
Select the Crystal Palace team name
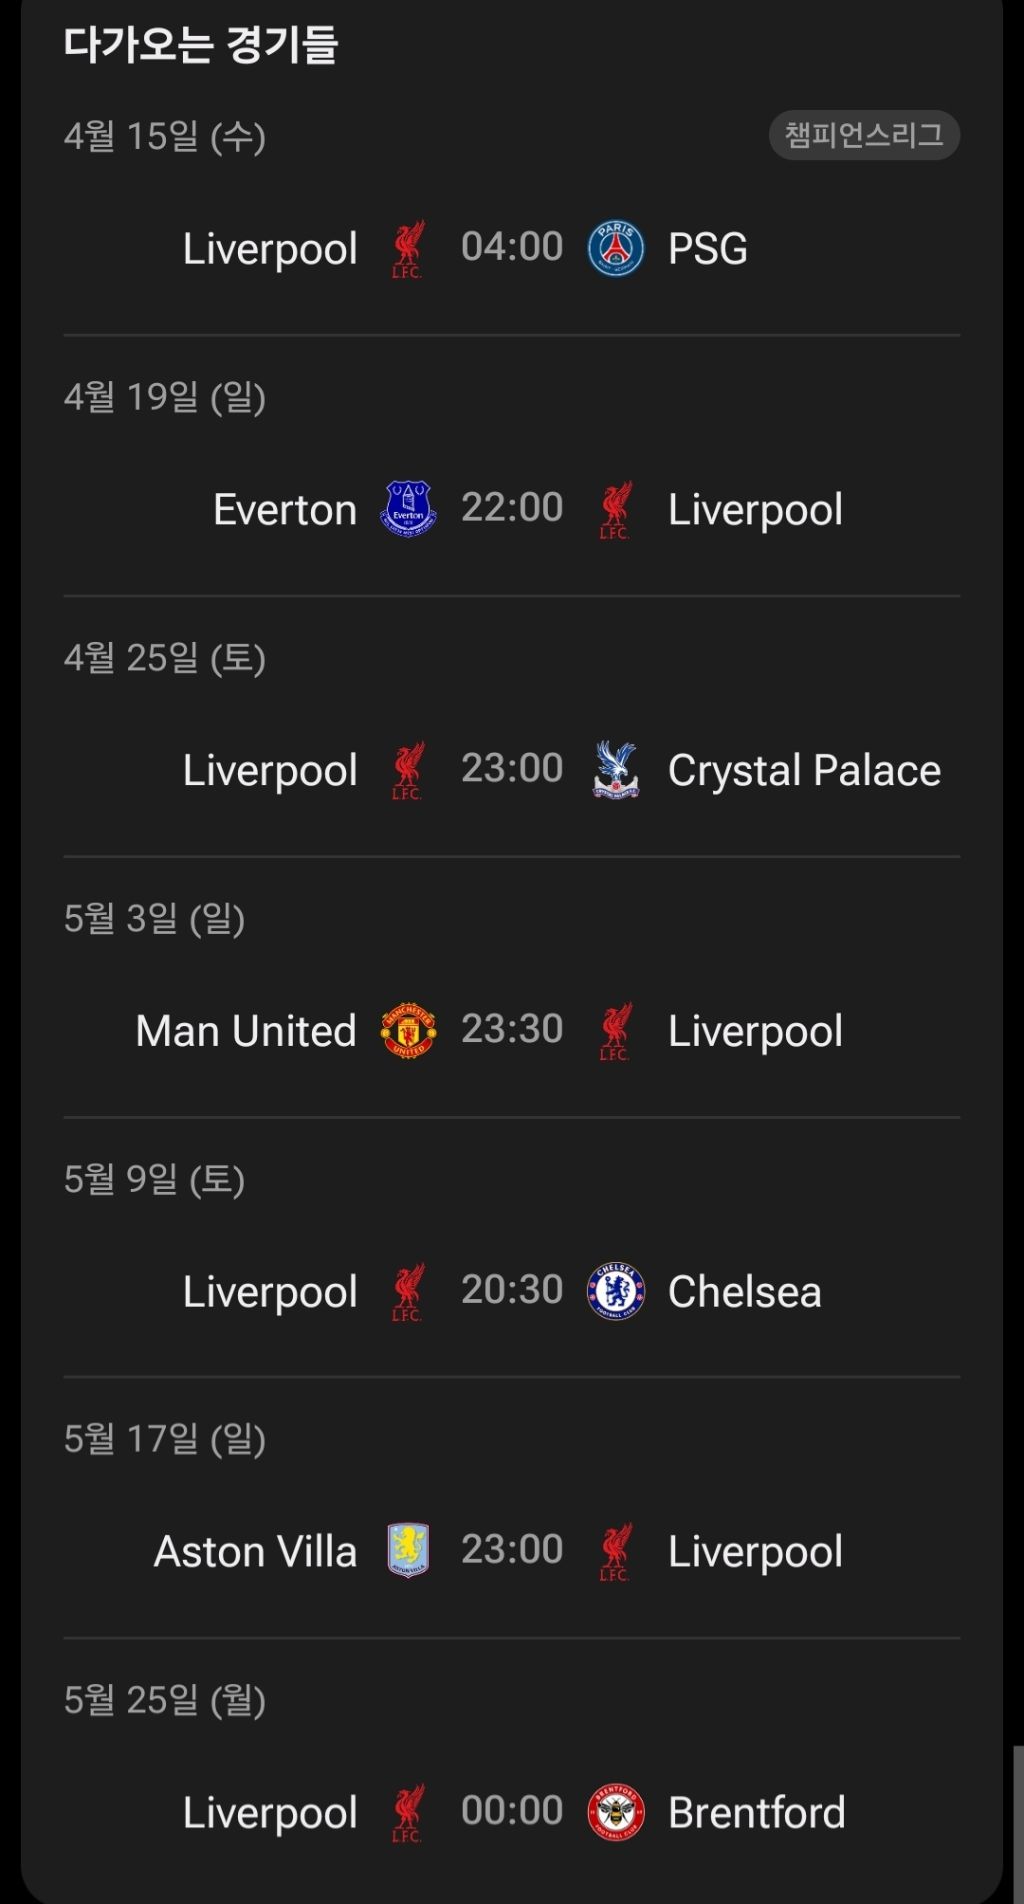pyautogui.click(x=804, y=771)
